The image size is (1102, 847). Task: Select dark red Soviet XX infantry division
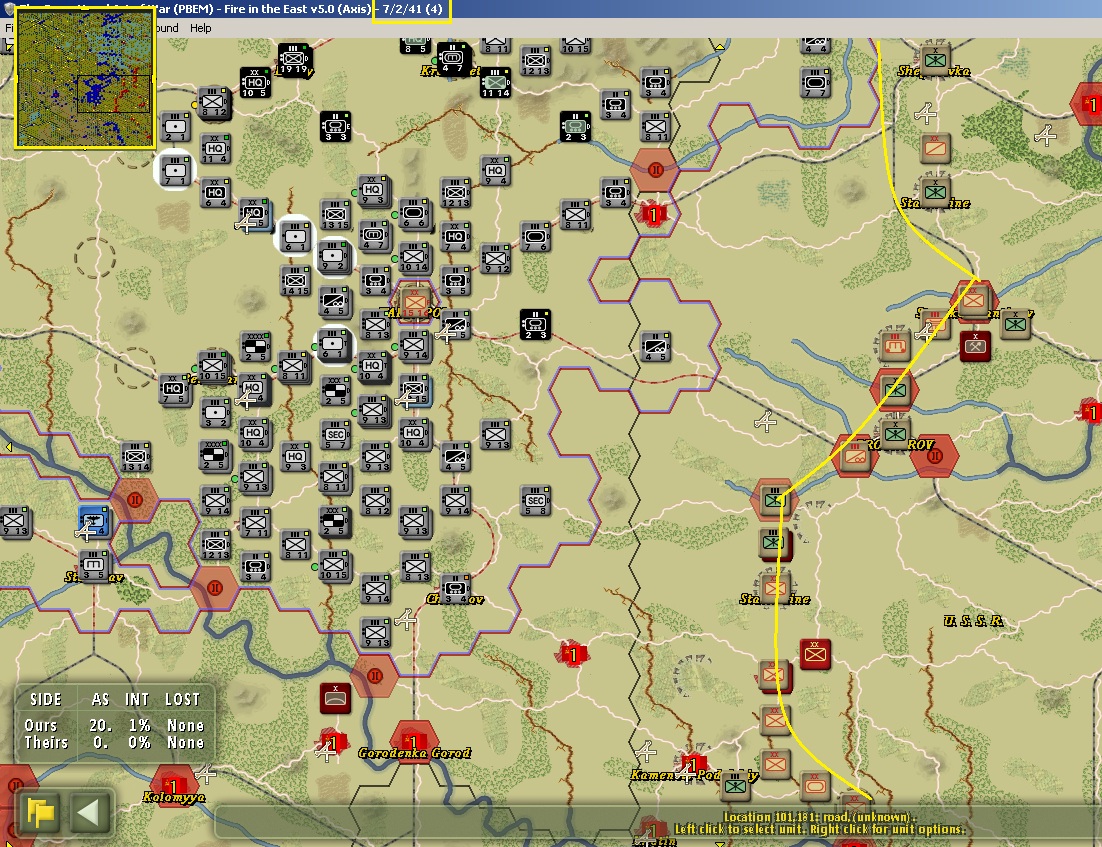pyautogui.click(x=815, y=654)
